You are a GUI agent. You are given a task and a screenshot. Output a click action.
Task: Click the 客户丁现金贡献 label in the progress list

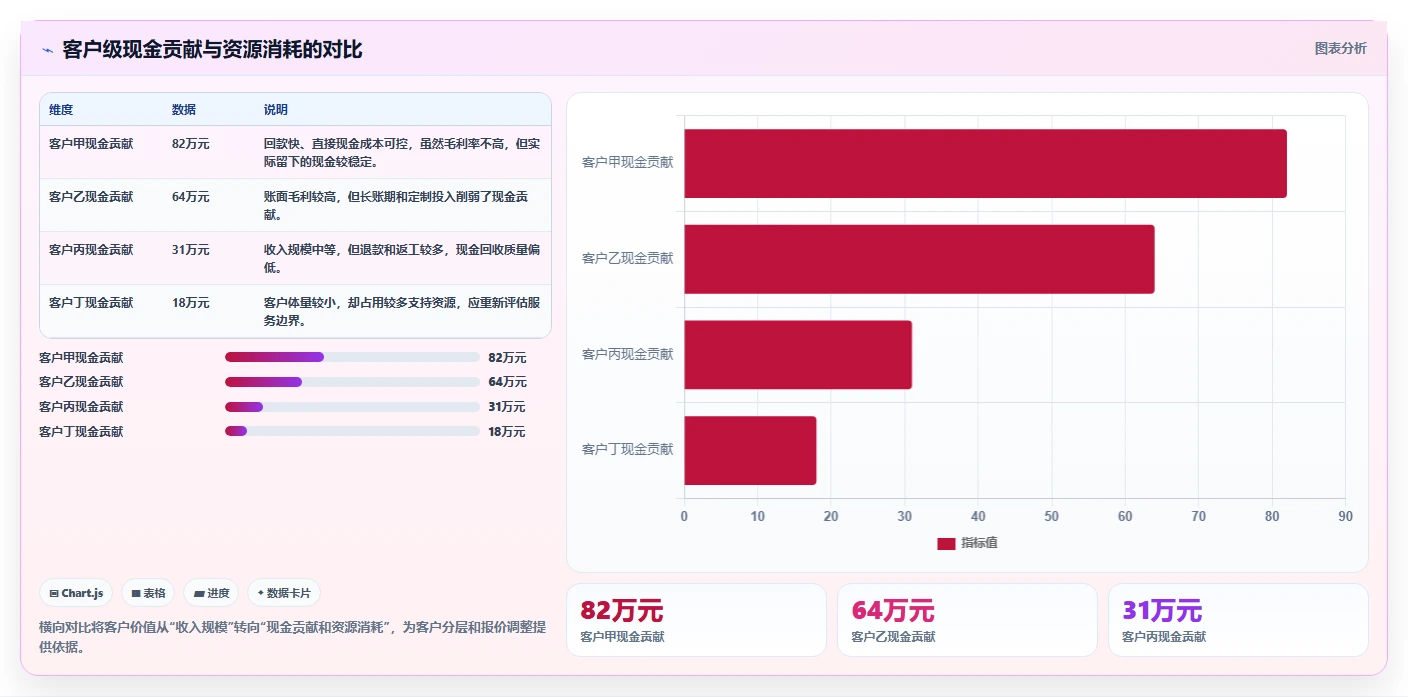point(81,431)
